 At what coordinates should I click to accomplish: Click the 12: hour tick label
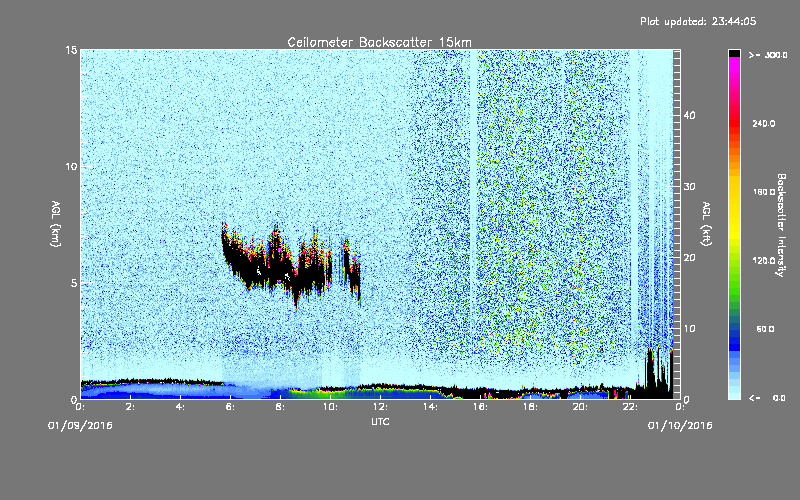[x=380, y=407]
